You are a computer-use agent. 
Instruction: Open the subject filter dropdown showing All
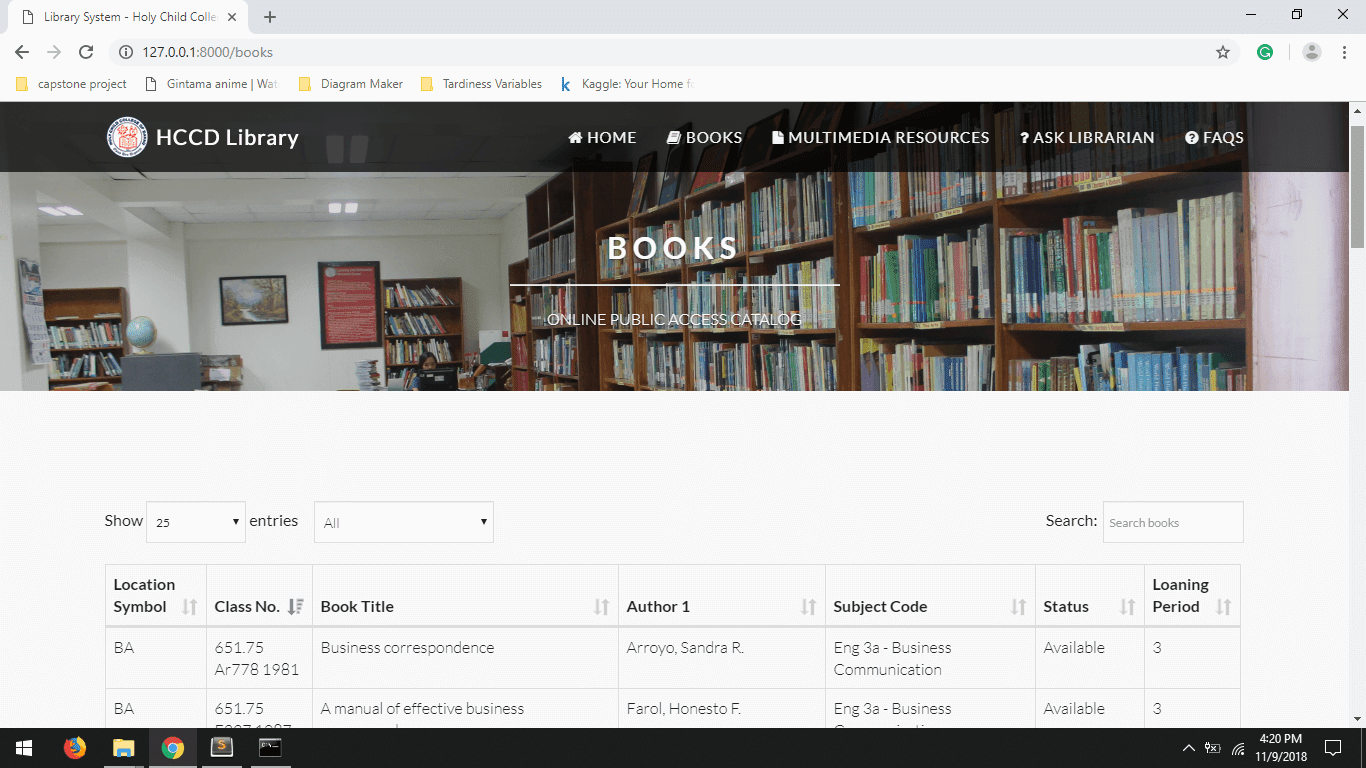click(x=403, y=521)
